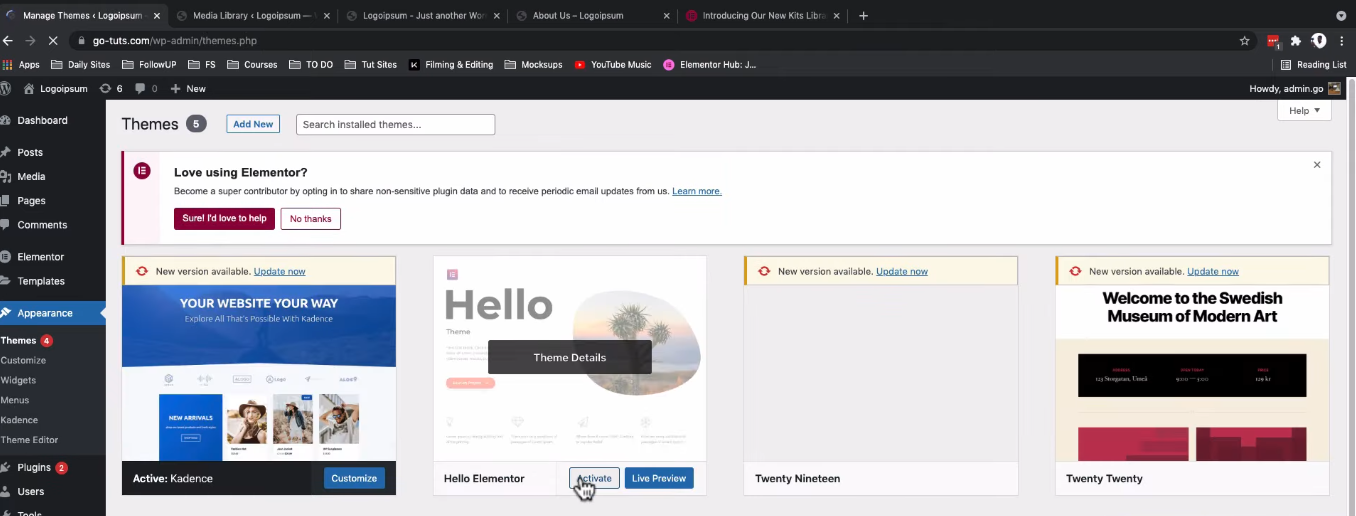Click No thanks button
Image resolution: width=1356 pixels, height=516 pixels.
tap(310, 218)
